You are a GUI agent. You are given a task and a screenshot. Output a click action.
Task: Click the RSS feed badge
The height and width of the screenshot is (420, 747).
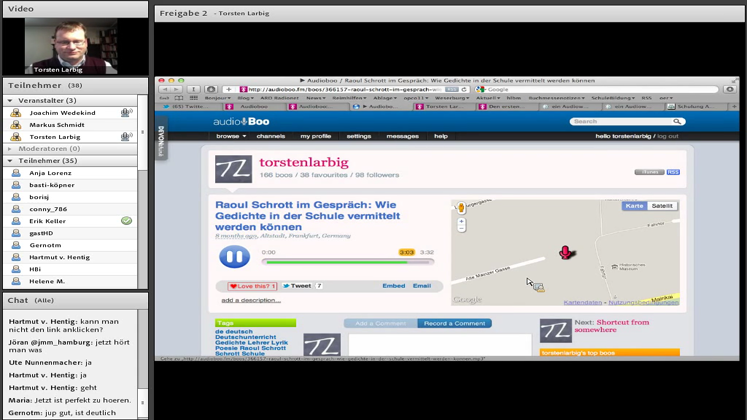(673, 172)
